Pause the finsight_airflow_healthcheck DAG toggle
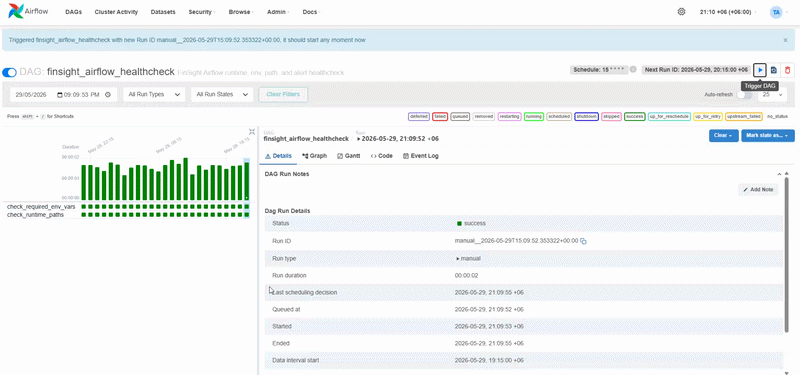 coord(9,72)
